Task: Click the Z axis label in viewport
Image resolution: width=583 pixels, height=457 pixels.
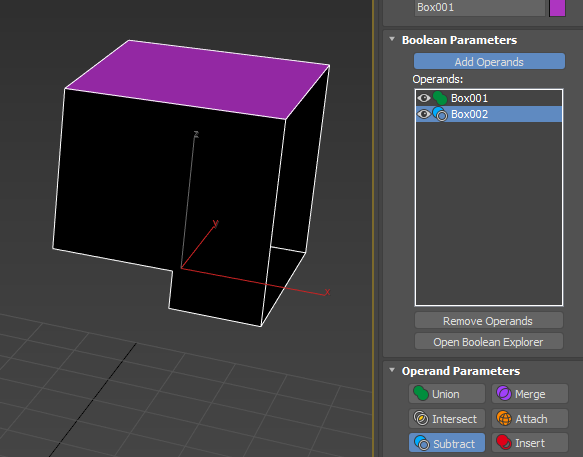Action: coord(196,134)
